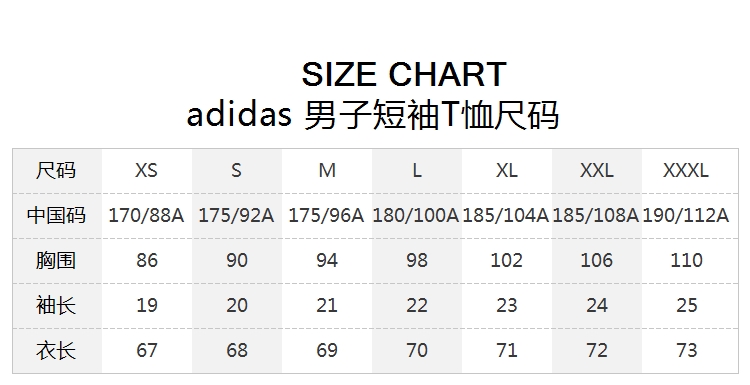Click the 中国码 row label
Image resolution: width=750 pixels, height=385 pixels.
(x=56, y=215)
